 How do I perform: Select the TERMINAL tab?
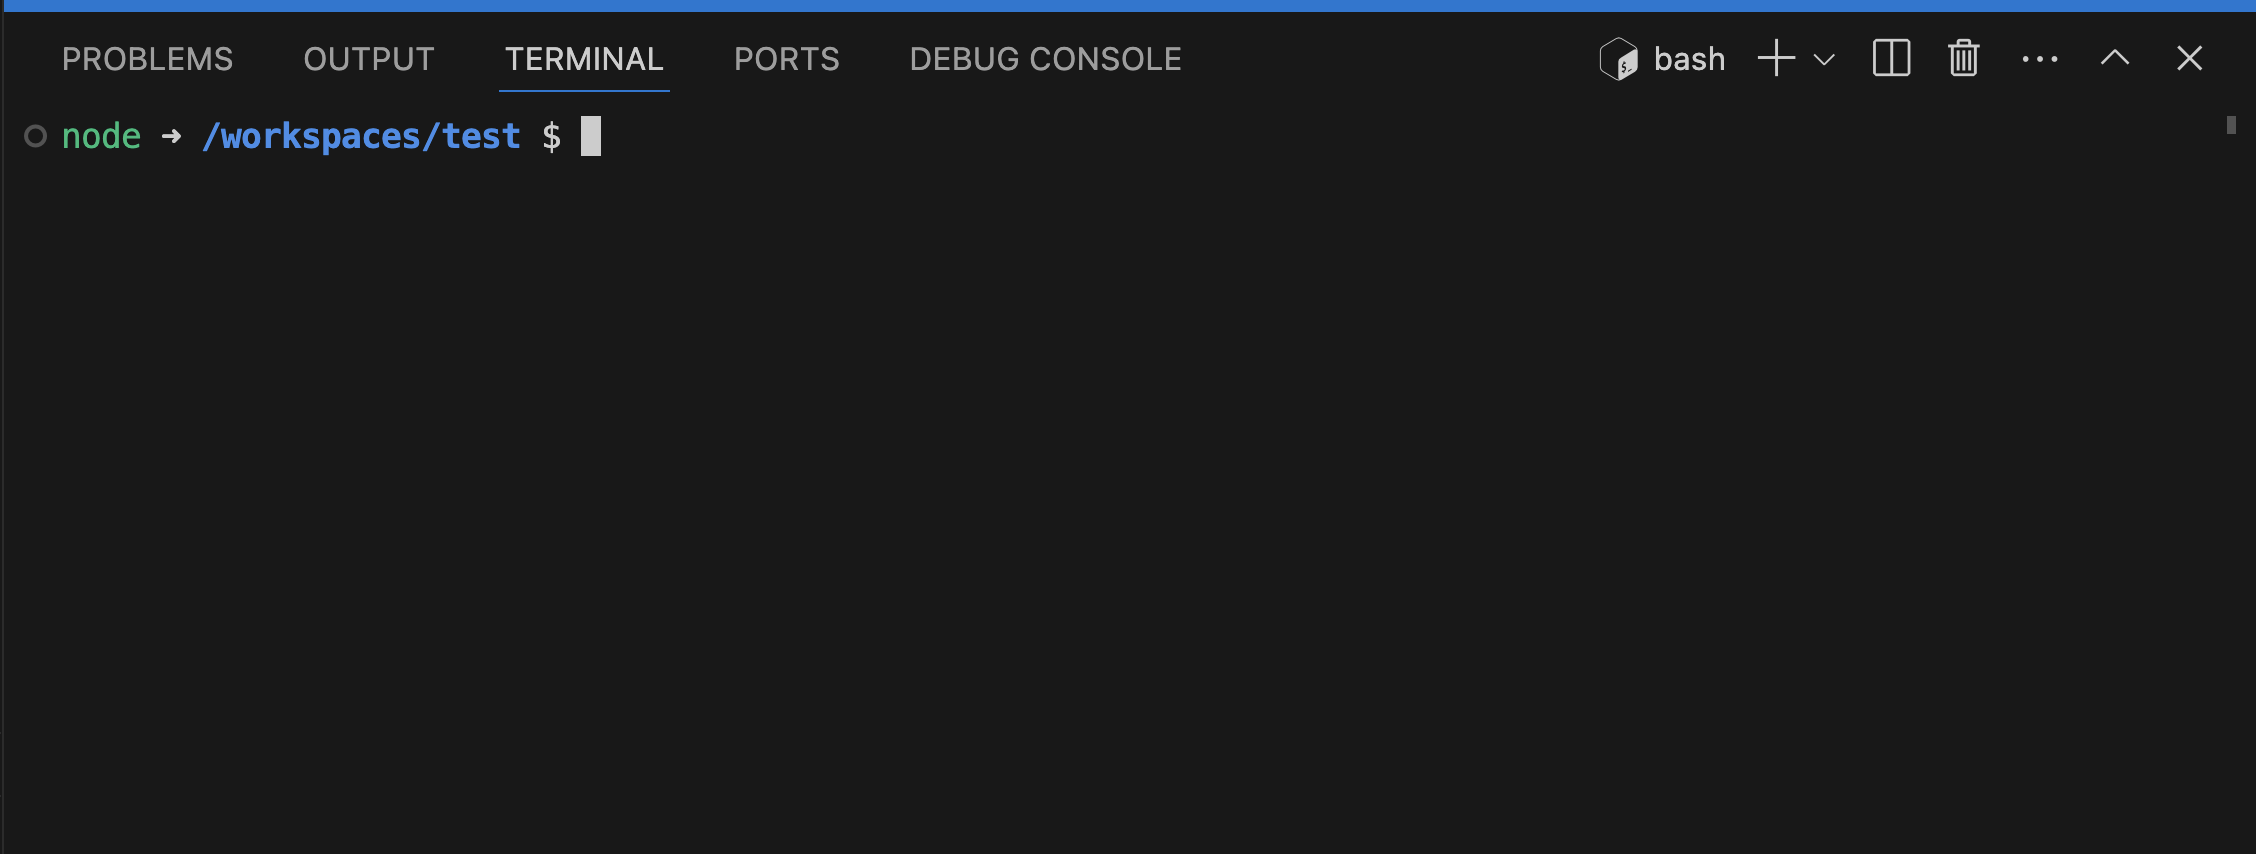pos(584,59)
